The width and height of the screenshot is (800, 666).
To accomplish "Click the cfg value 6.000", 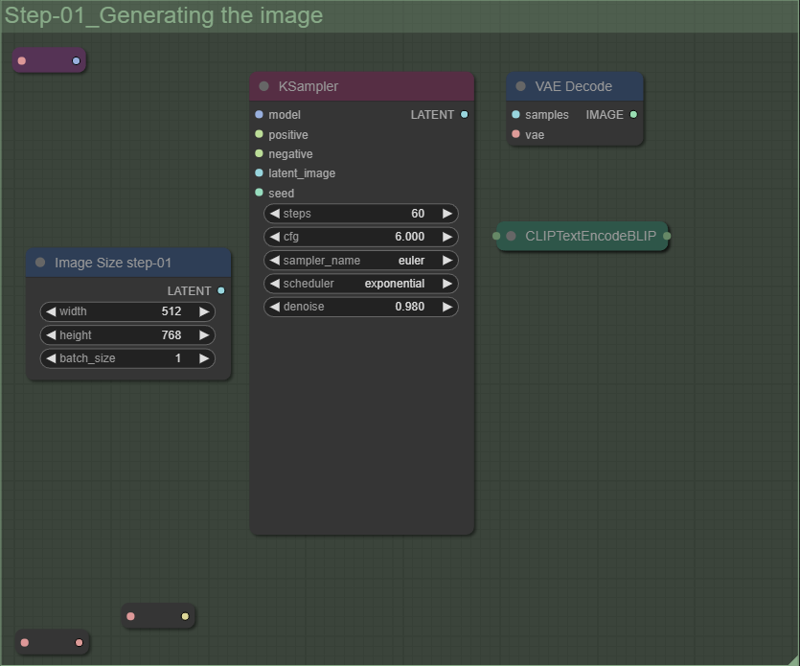I will (409, 237).
